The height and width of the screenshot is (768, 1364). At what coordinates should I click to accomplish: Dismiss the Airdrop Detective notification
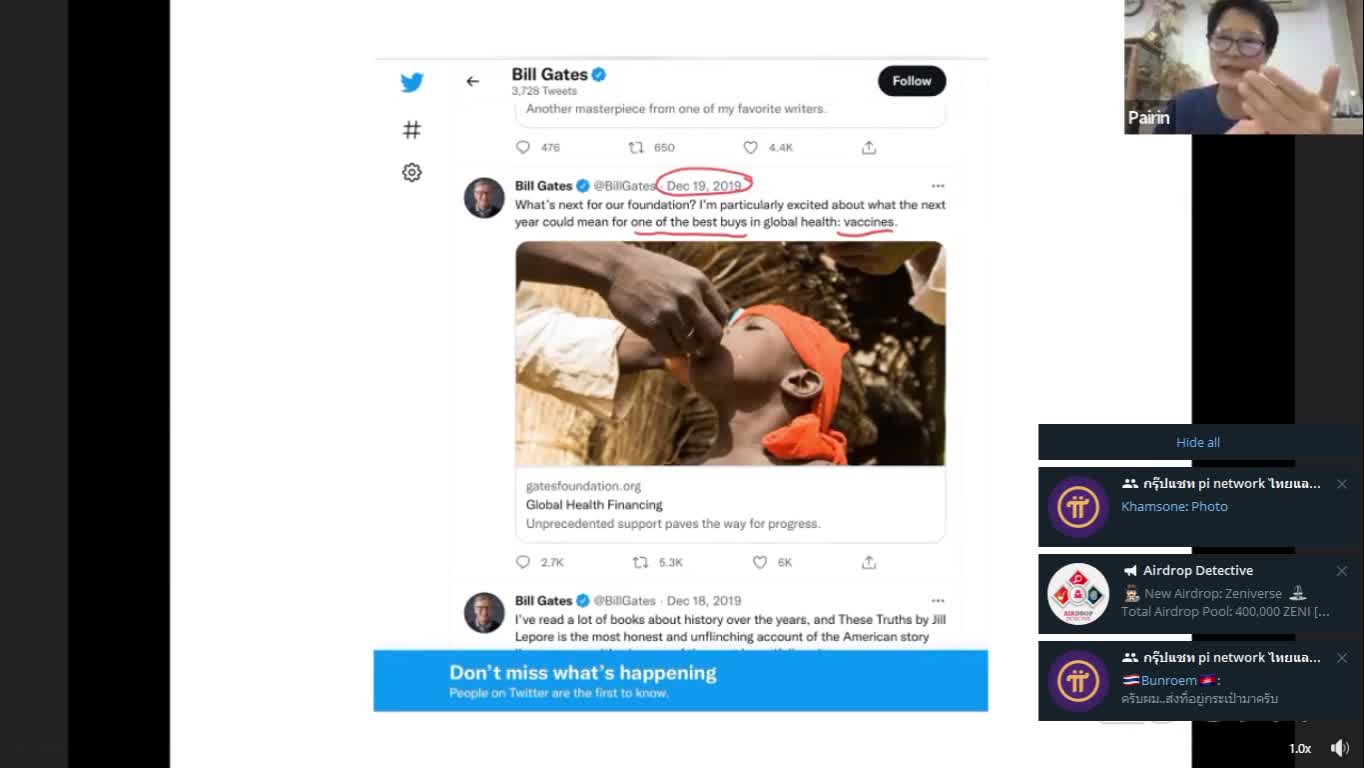(1342, 571)
